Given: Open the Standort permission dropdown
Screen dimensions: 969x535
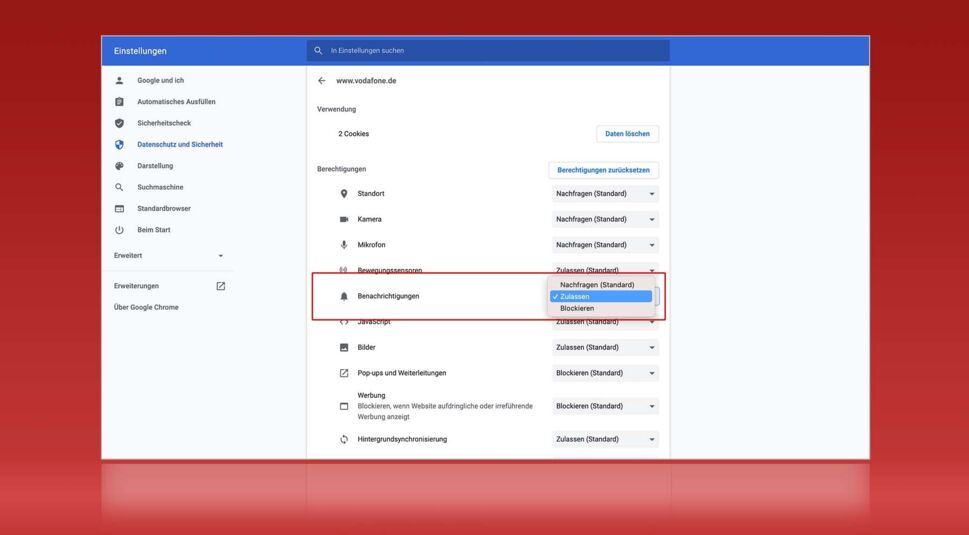Looking at the screenshot, I should tap(605, 194).
